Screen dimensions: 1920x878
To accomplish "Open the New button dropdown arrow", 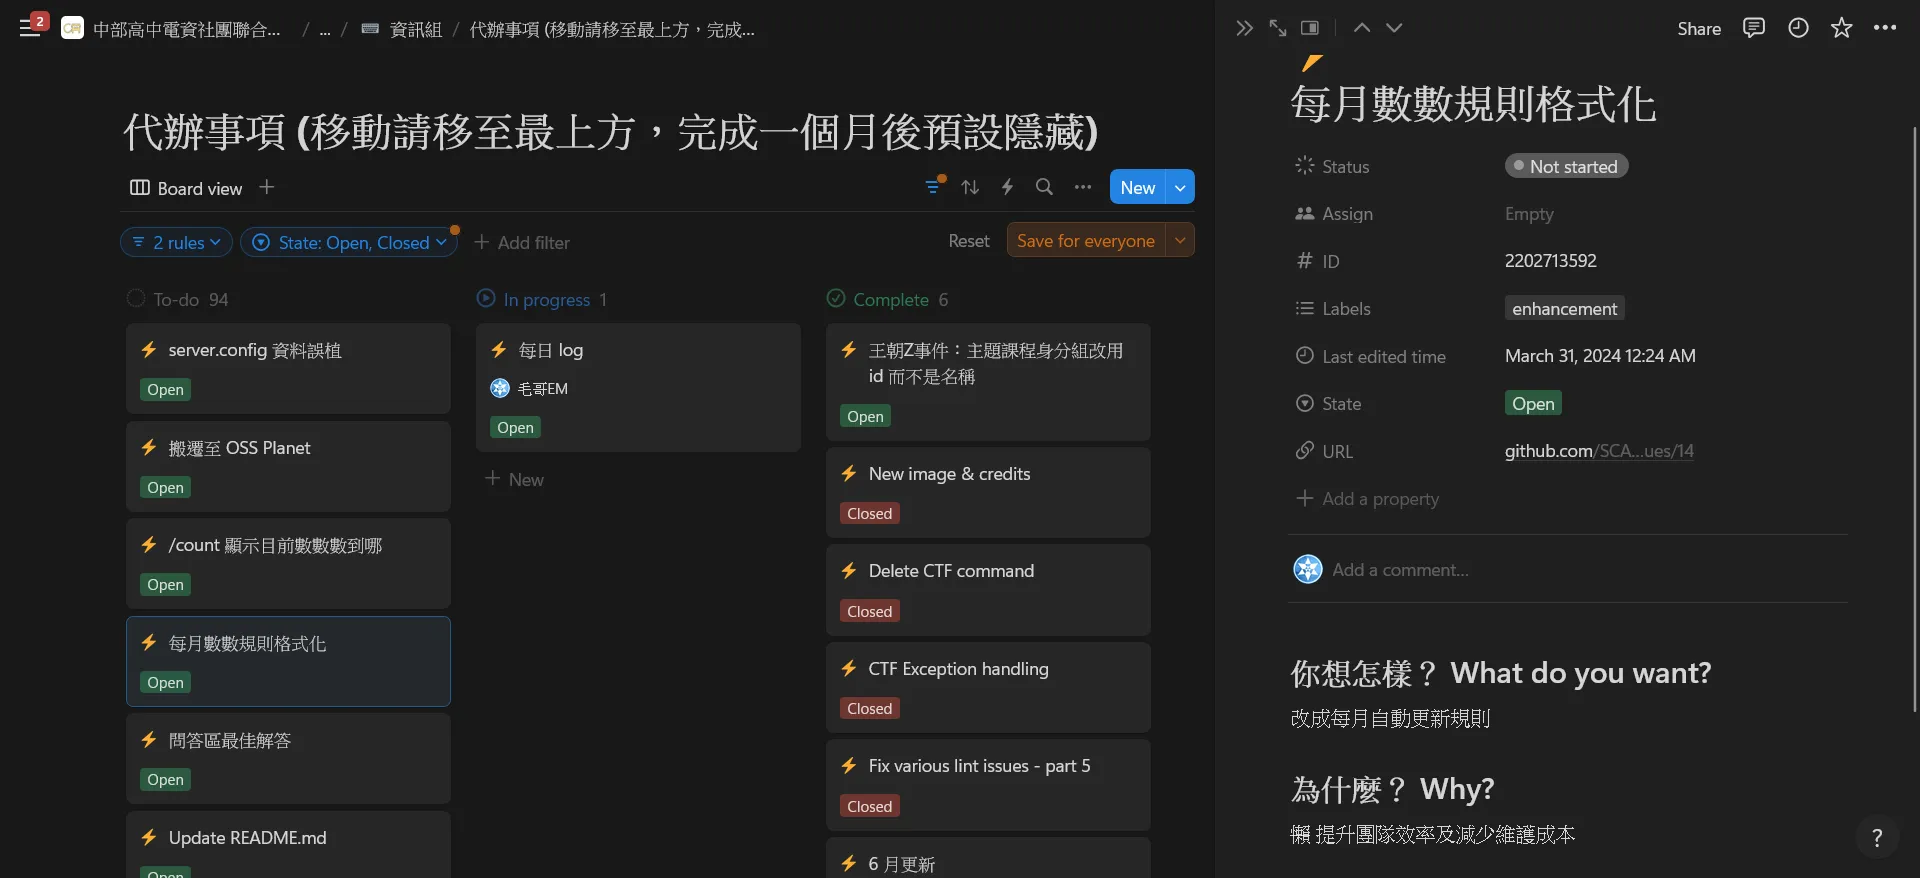I will [x=1180, y=187].
